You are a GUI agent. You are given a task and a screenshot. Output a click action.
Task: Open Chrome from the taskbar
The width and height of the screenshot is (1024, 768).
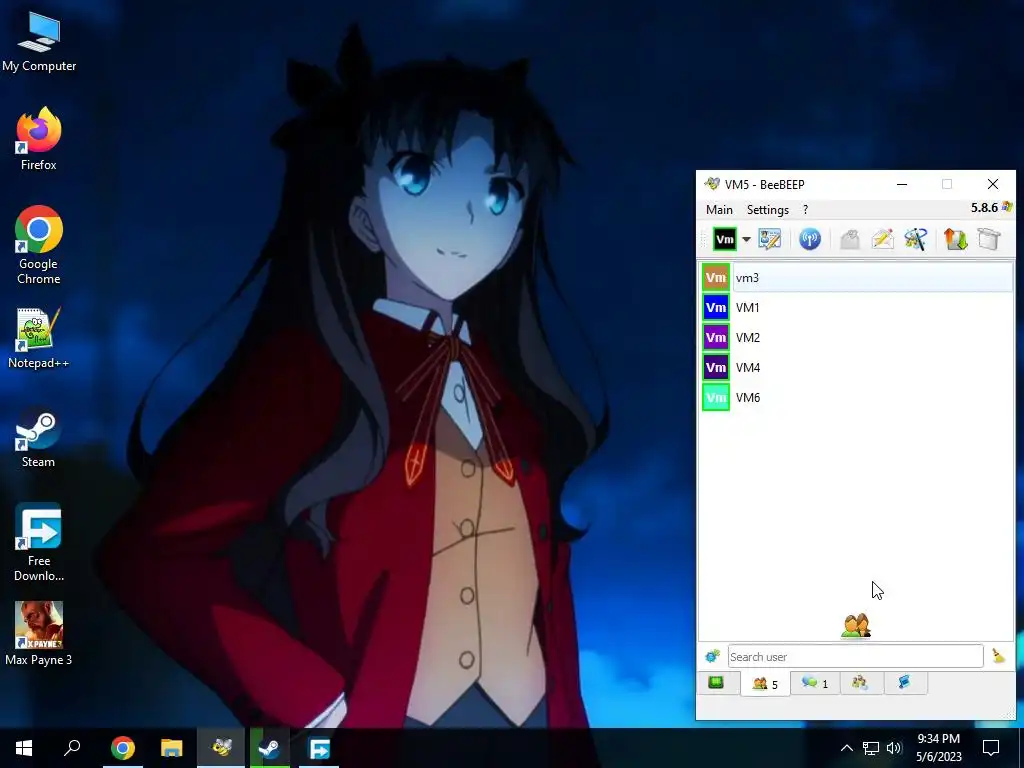point(122,748)
